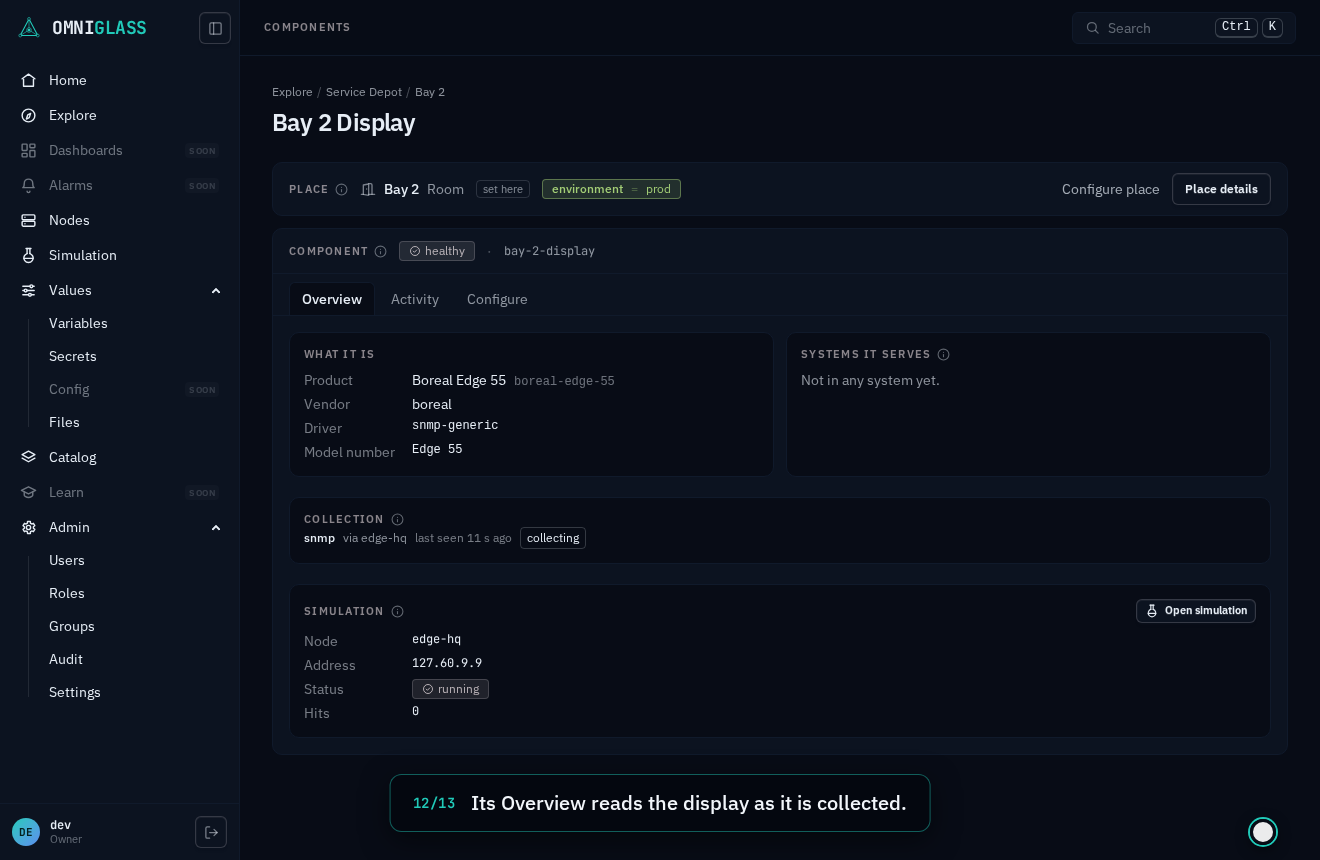The image size is (1320, 860).
Task: Click the info icon next to COMPONENT
Action: click(380, 251)
